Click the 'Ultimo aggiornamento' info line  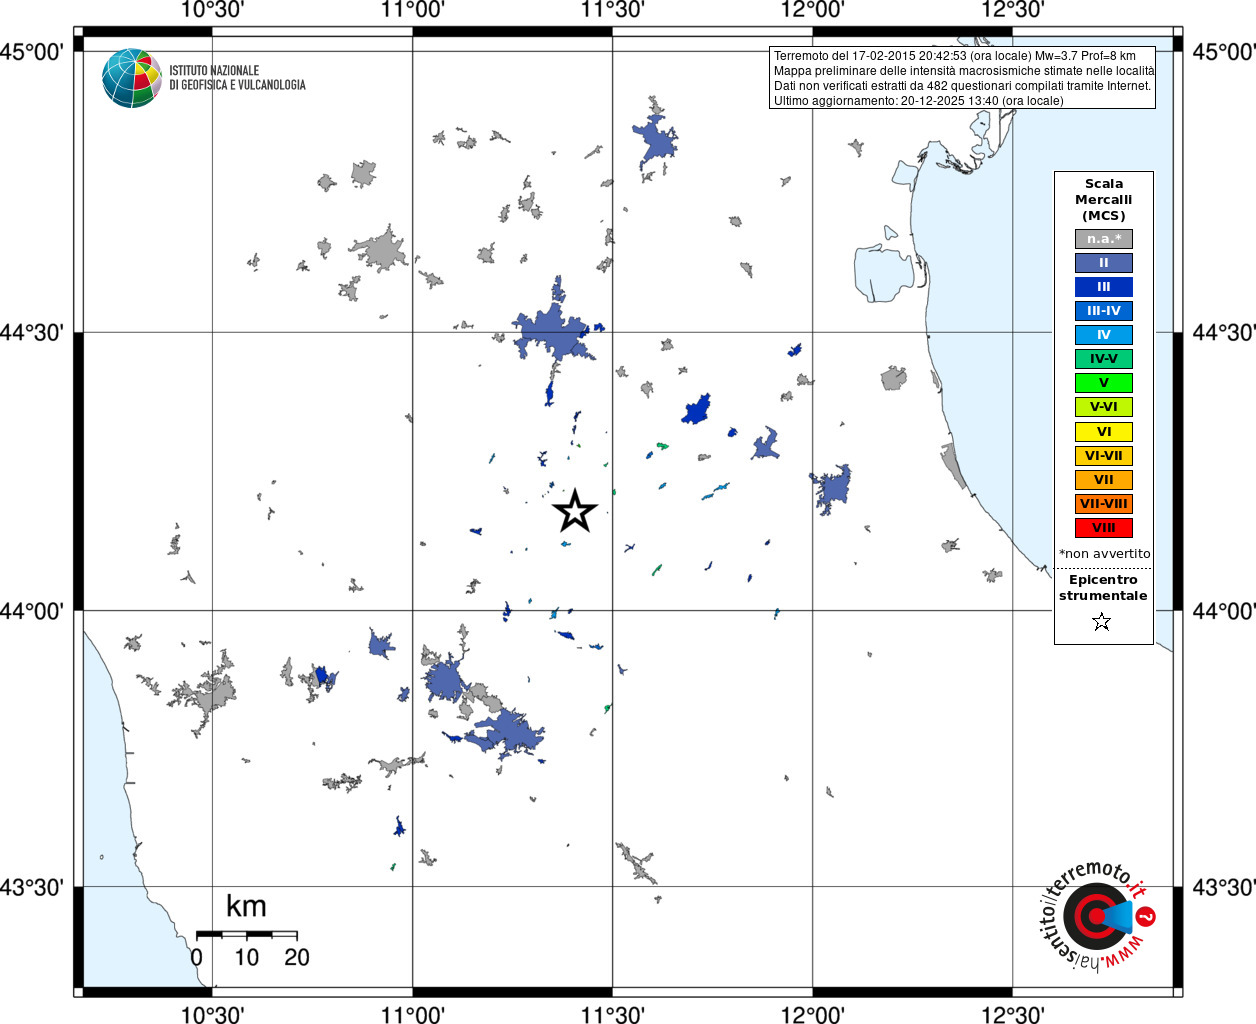(918, 101)
